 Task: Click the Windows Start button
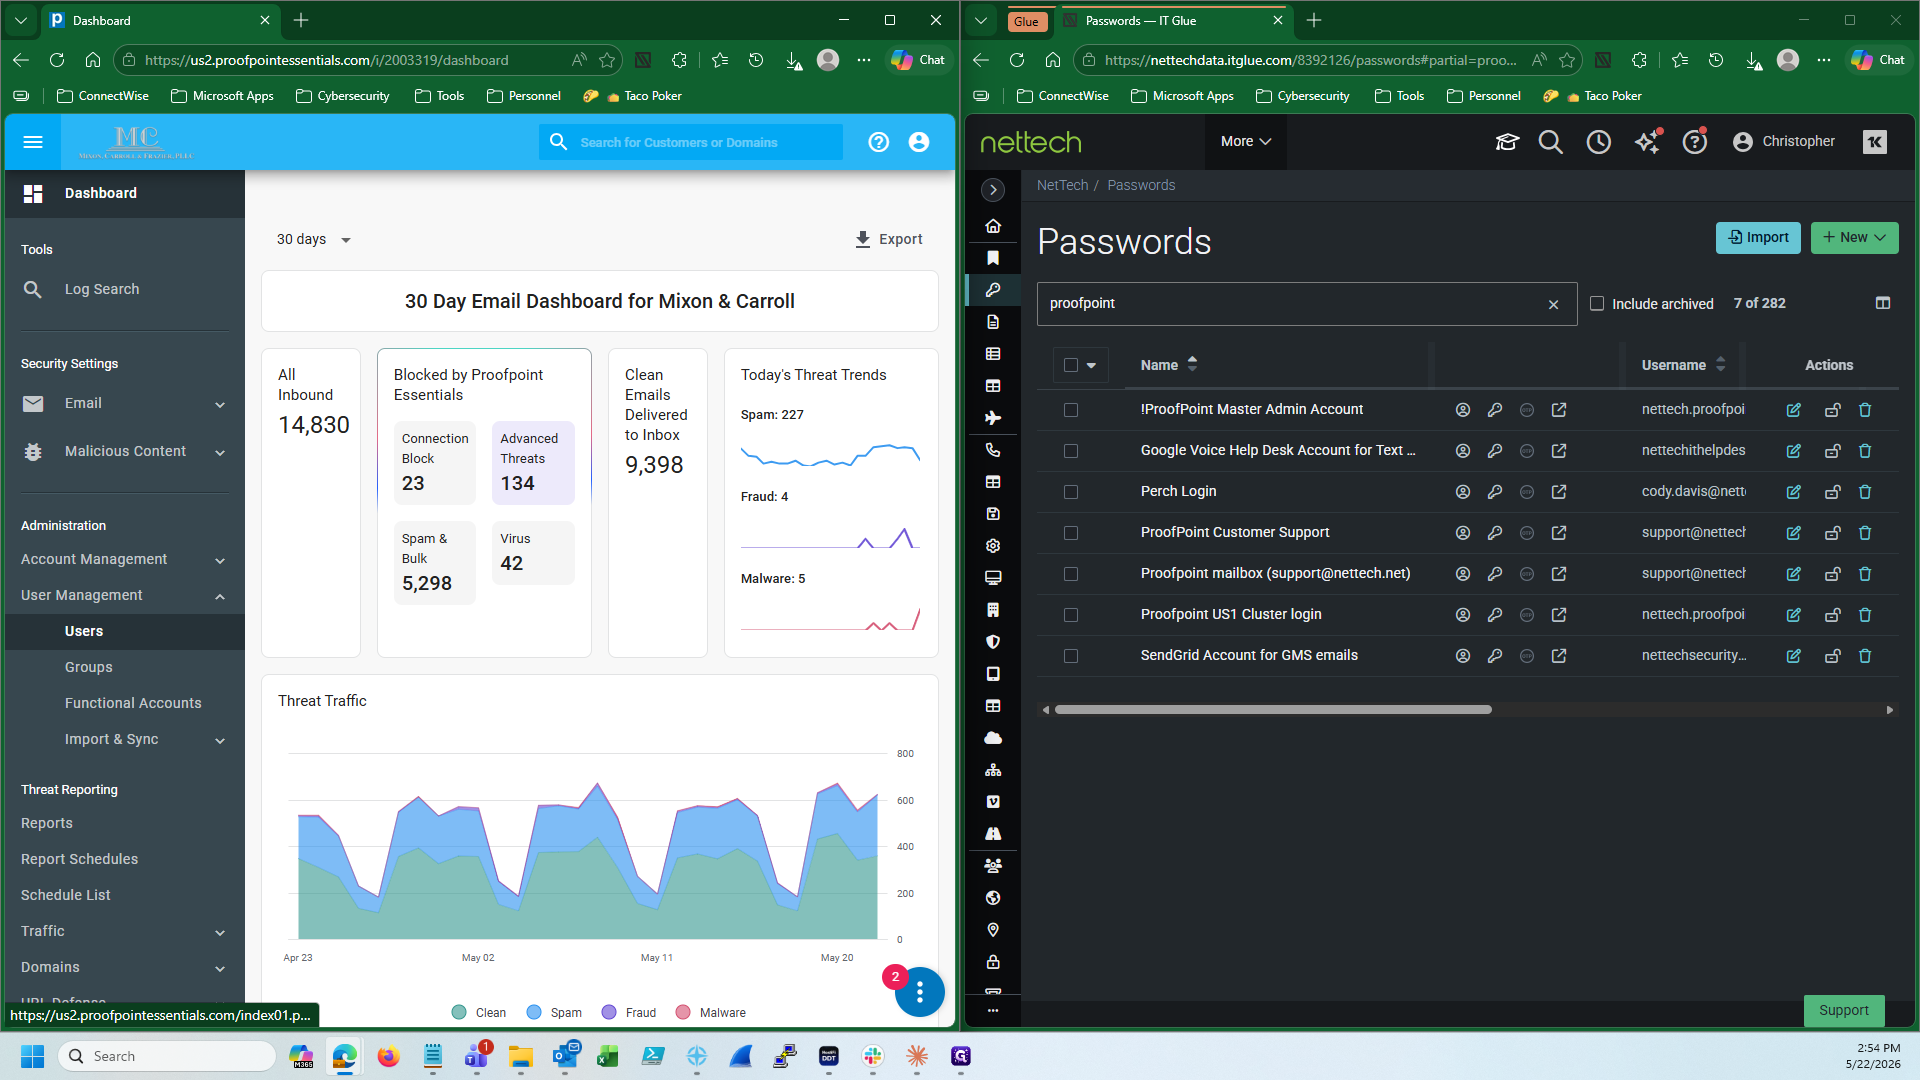tap(33, 1056)
